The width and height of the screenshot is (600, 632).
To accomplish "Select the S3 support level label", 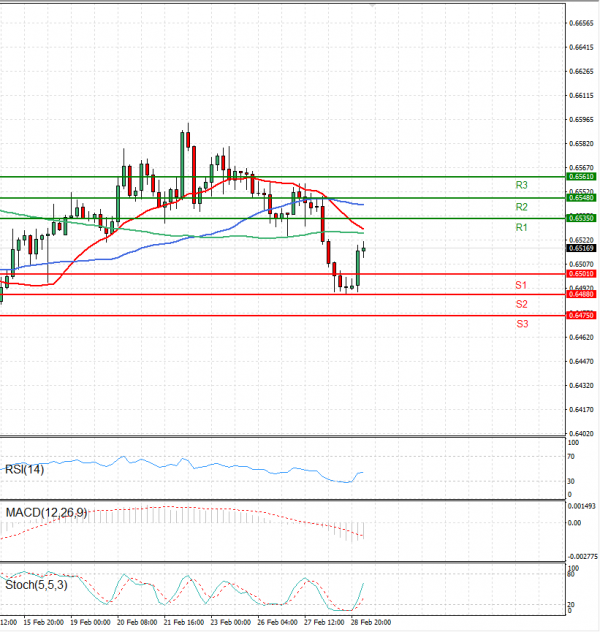I will point(521,325).
